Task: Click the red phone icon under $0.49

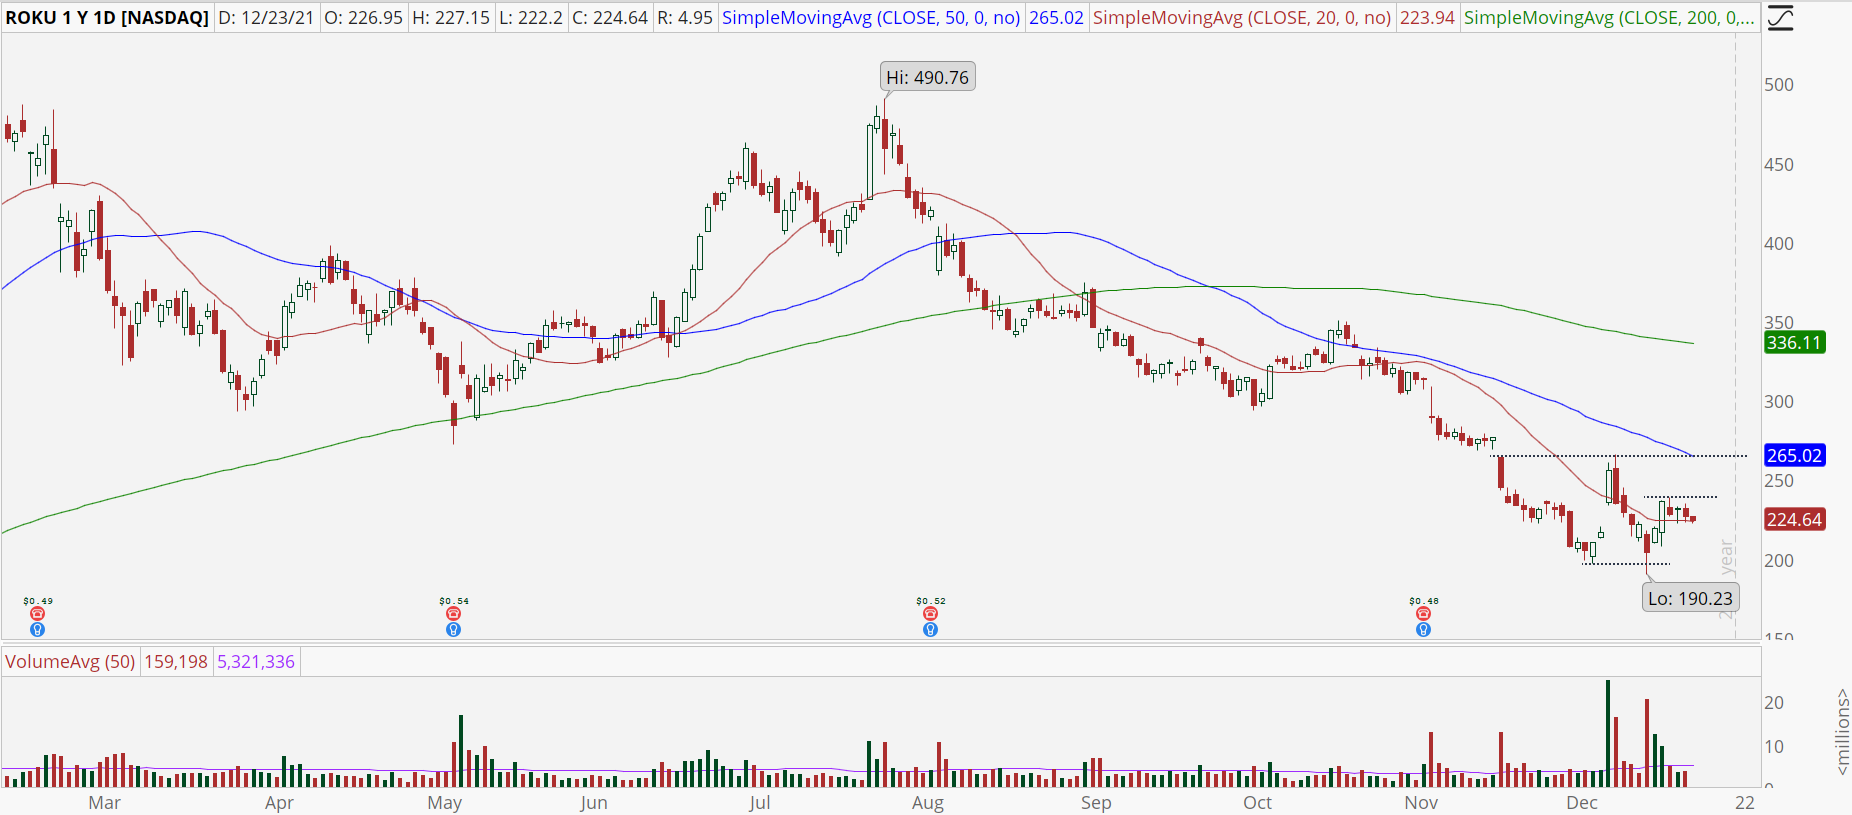Action: (37, 614)
